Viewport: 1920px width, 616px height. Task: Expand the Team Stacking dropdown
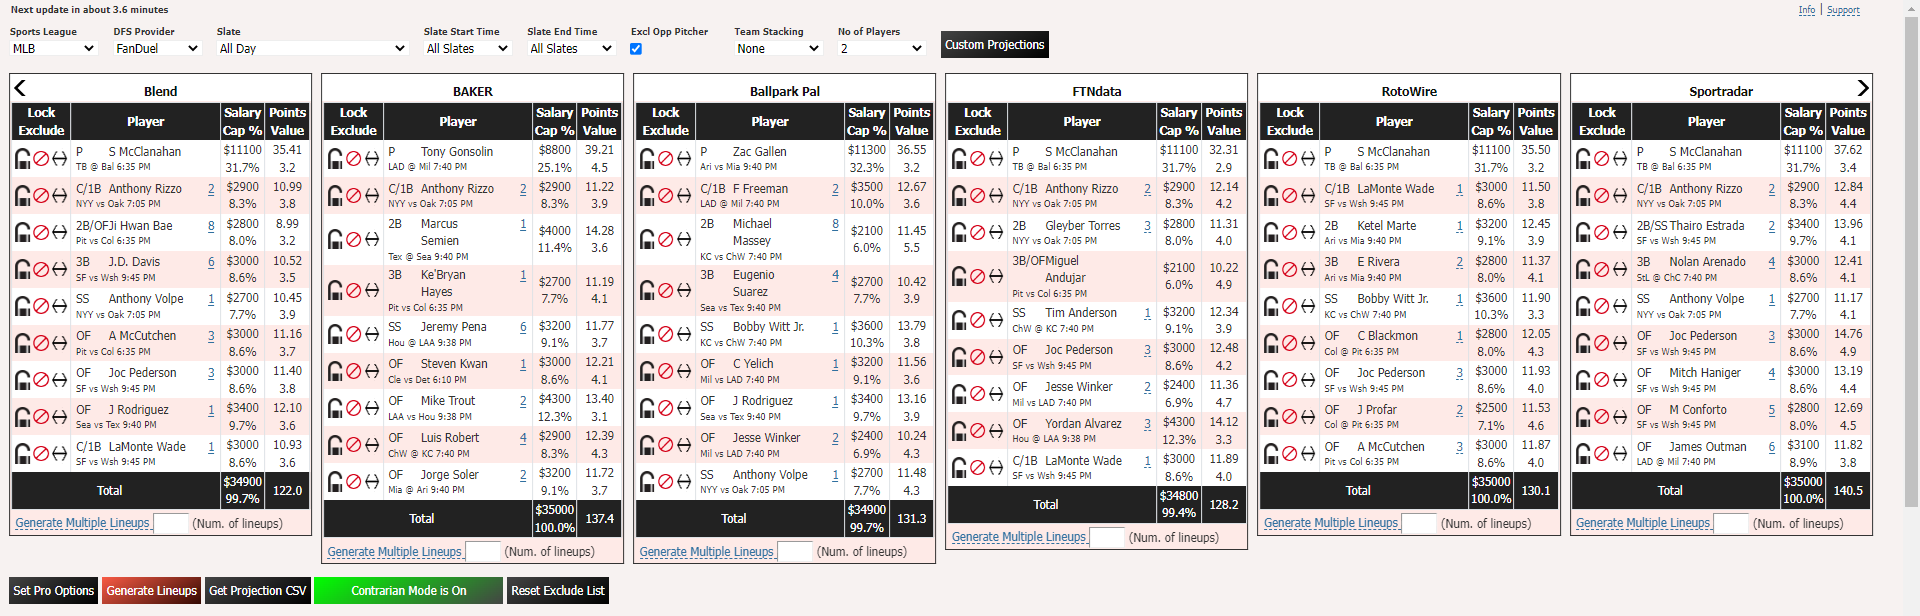tap(778, 48)
